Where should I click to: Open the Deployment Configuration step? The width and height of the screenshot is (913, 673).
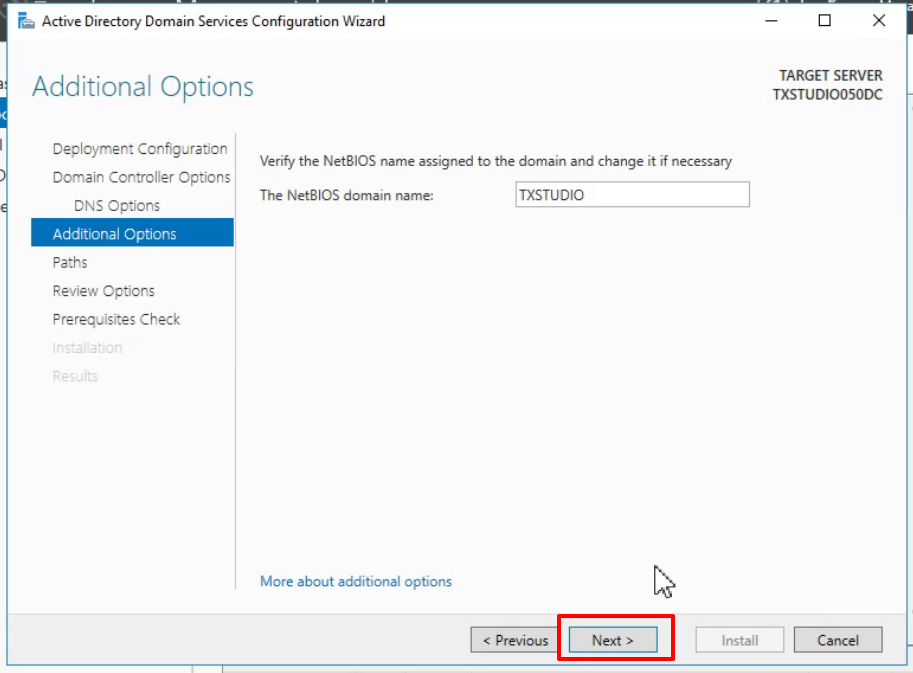(x=140, y=149)
